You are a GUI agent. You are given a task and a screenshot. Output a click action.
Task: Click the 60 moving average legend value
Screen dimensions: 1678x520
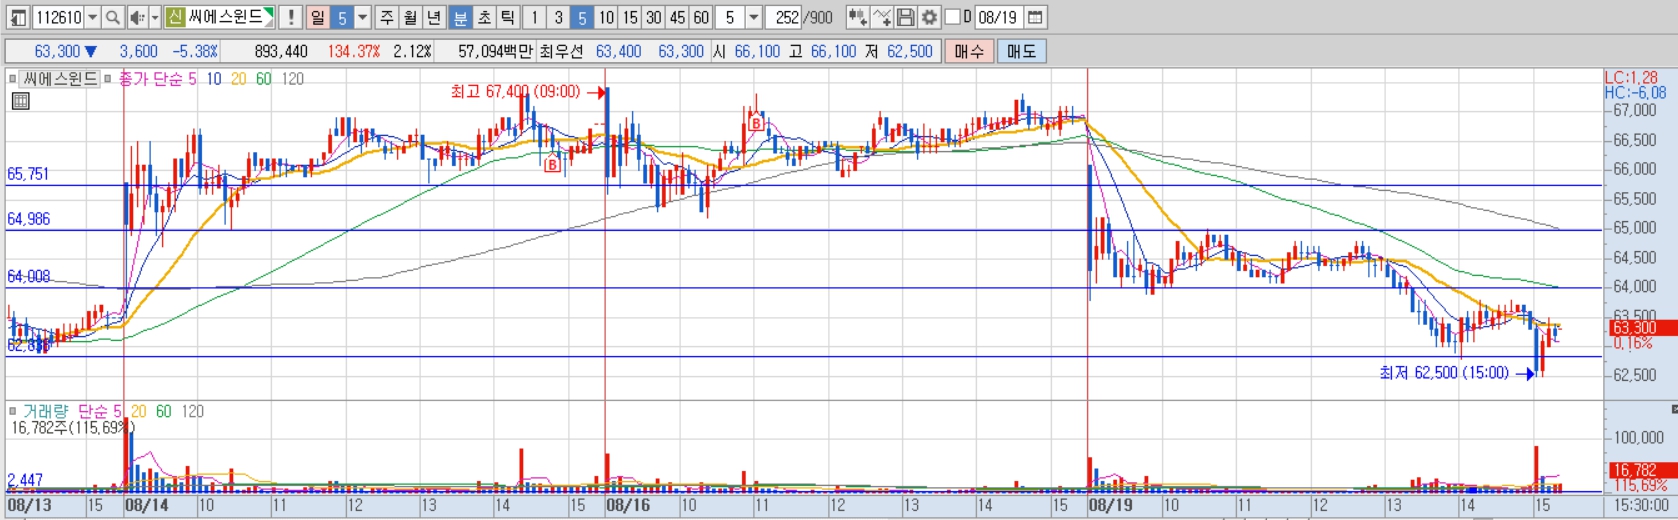tap(263, 78)
